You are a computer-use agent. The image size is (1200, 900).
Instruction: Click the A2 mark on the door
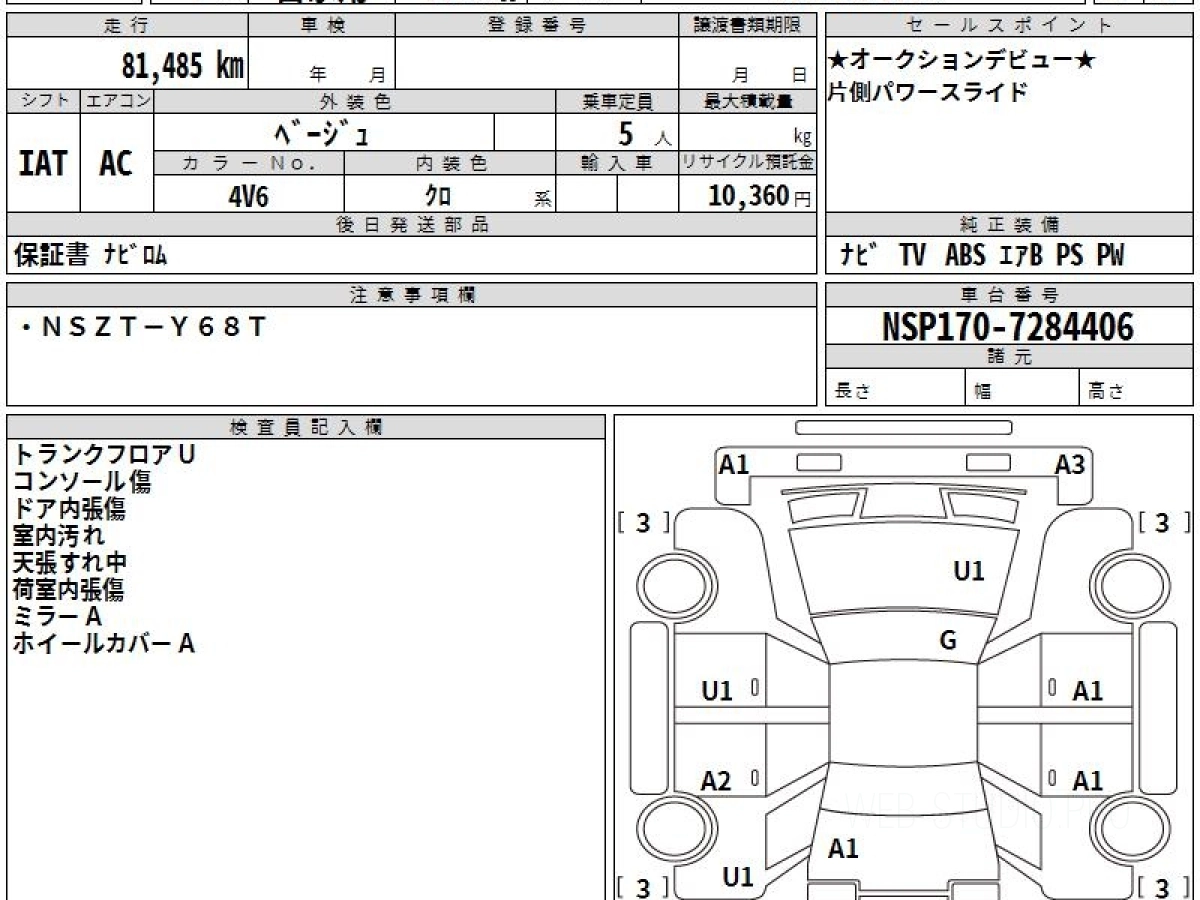(716, 782)
